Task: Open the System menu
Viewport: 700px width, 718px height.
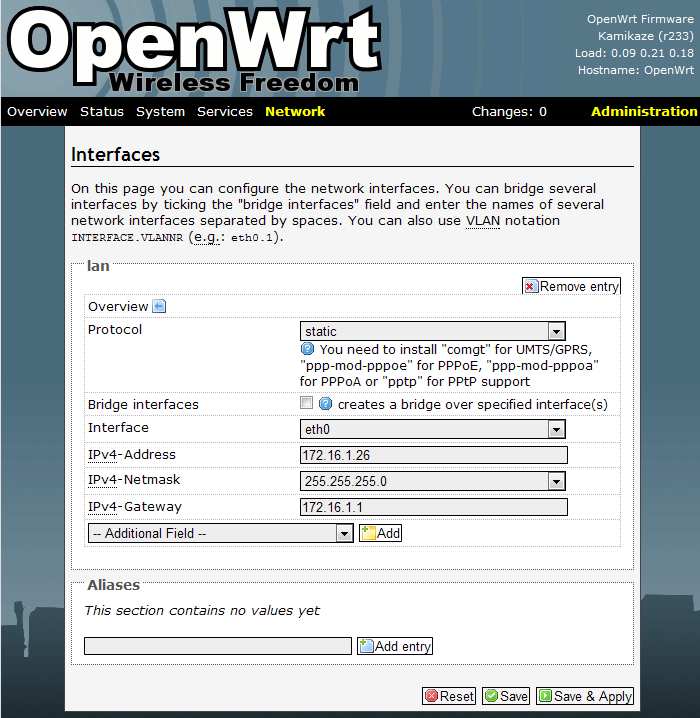Action: (x=160, y=111)
